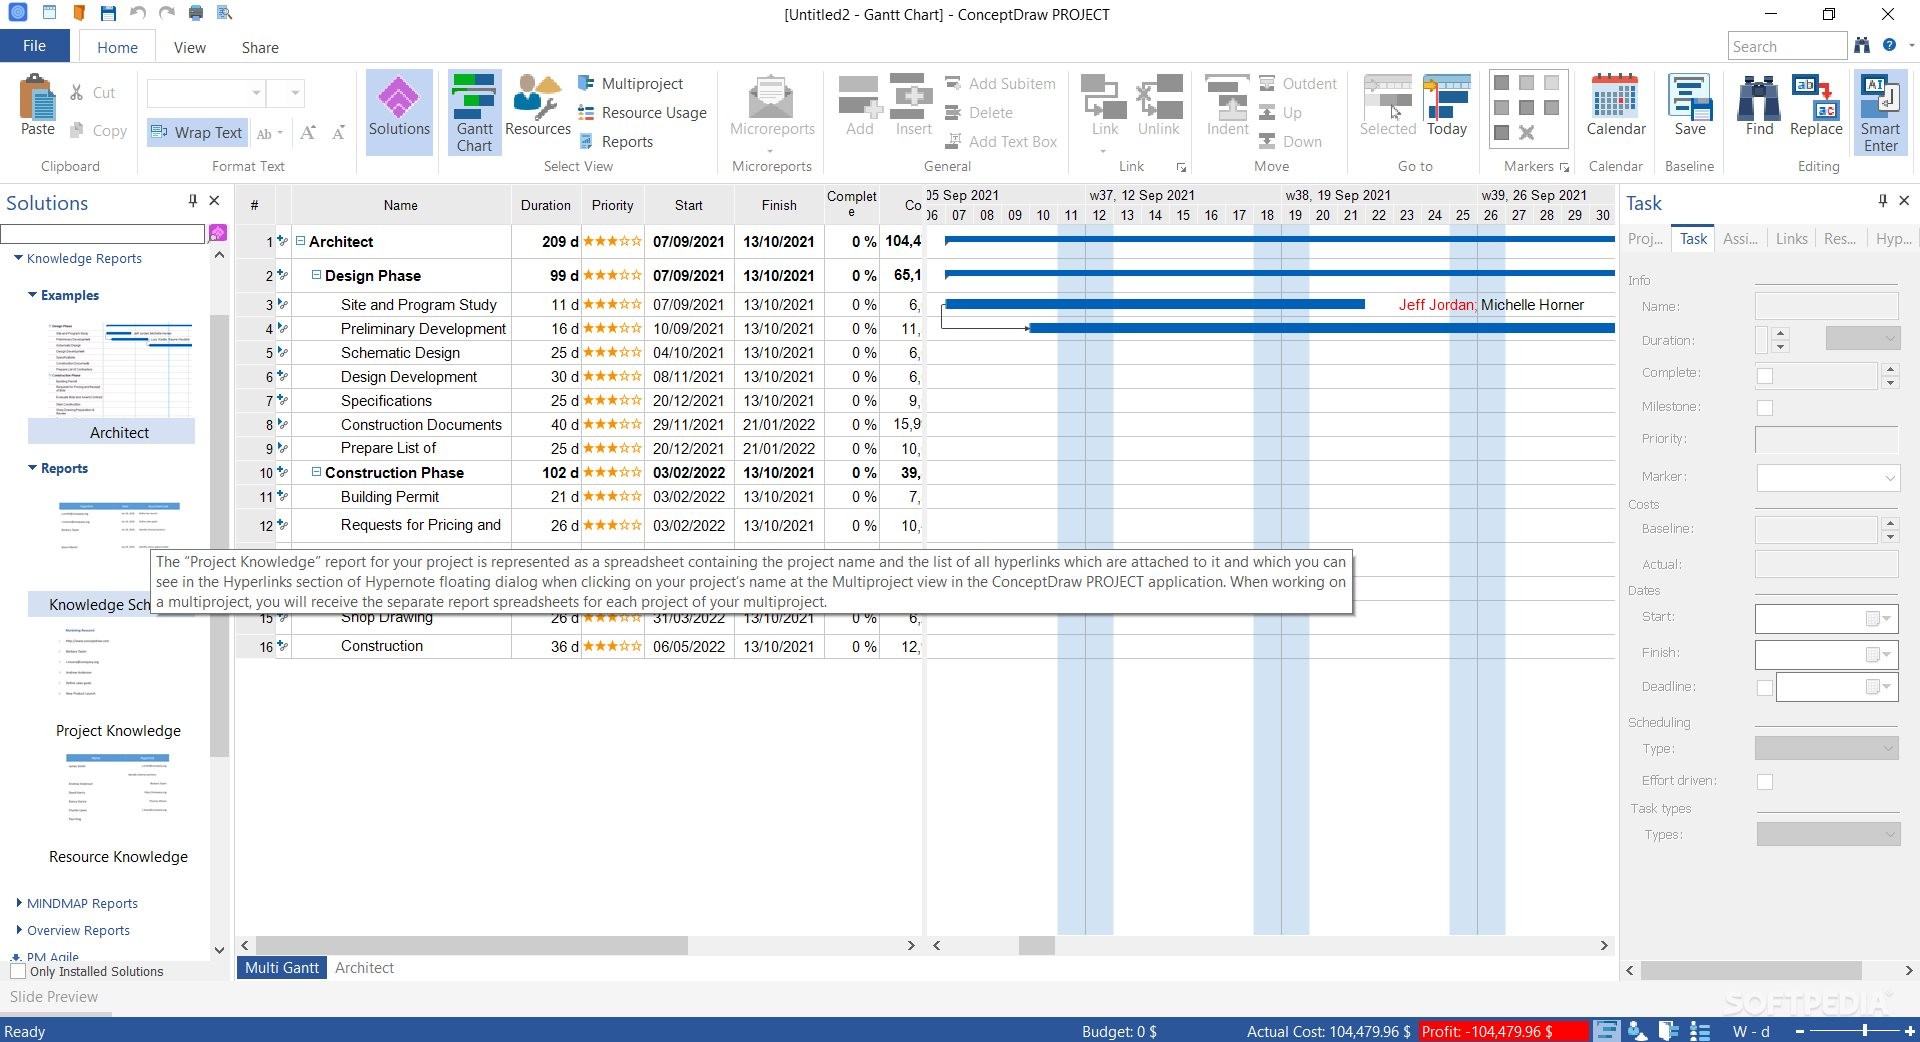Click the Copy button
This screenshot has height=1042, width=1920.
coord(99,131)
